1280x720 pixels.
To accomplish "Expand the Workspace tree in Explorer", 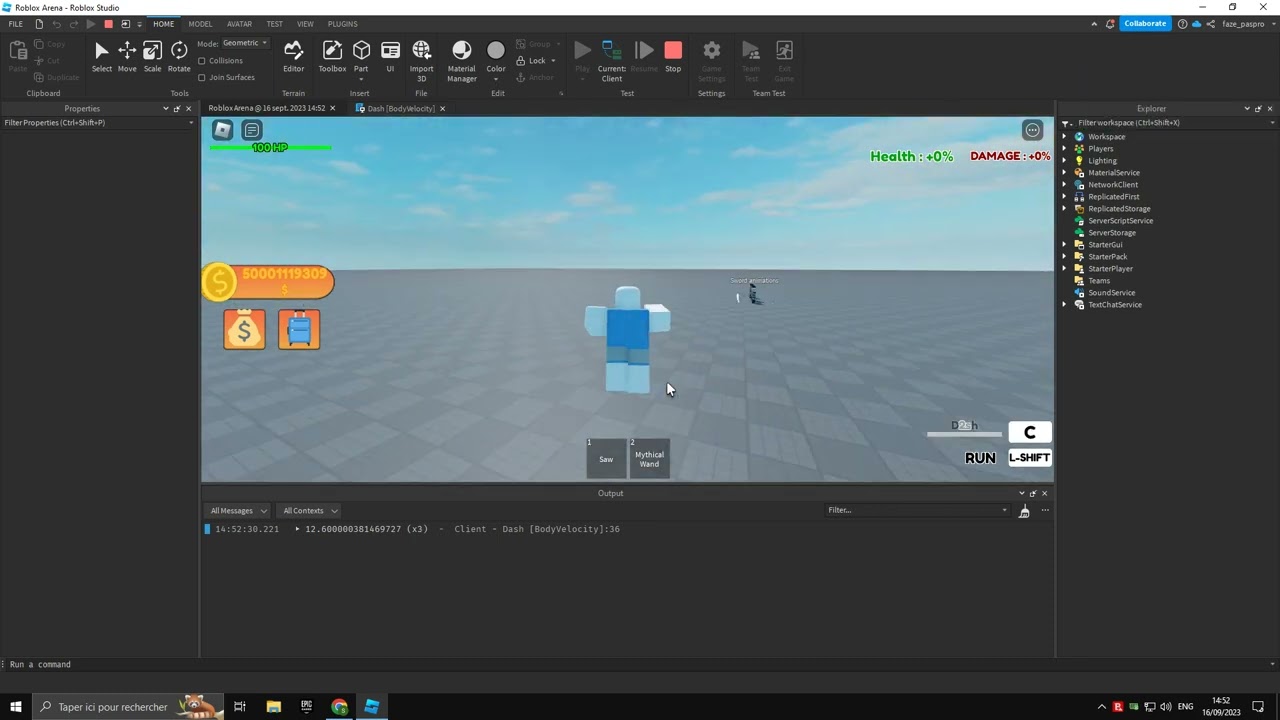I will click(1064, 136).
